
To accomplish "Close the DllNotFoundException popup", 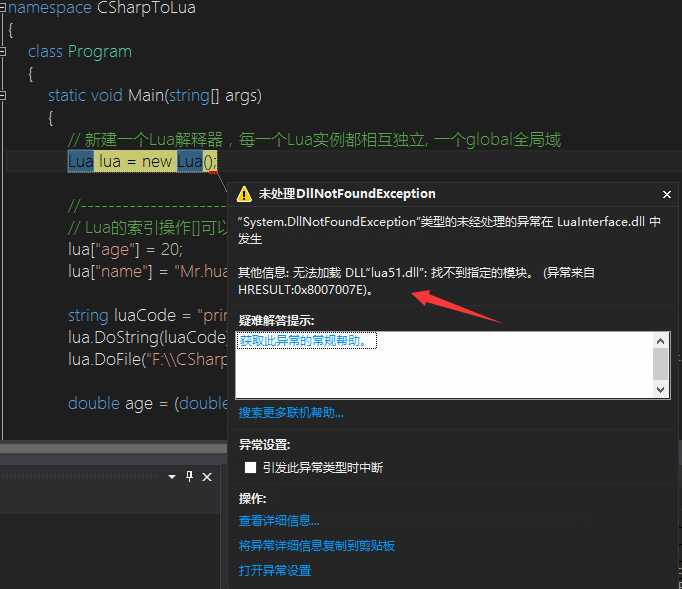I will (x=666, y=194).
